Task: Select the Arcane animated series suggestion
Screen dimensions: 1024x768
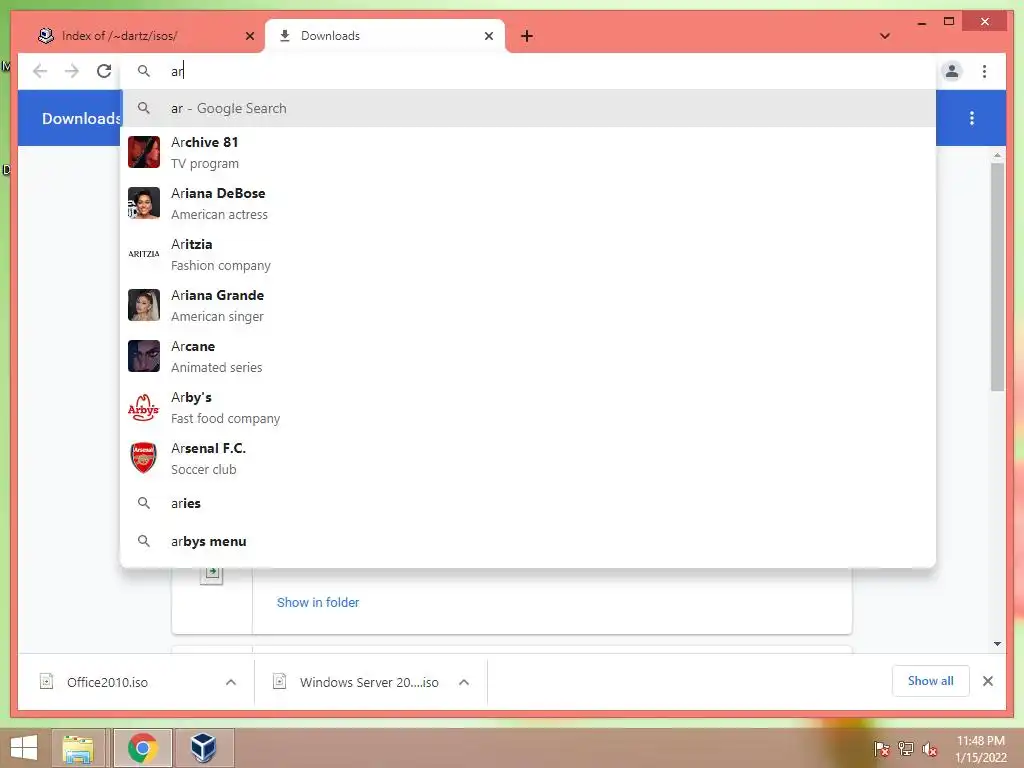Action: coord(528,356)
